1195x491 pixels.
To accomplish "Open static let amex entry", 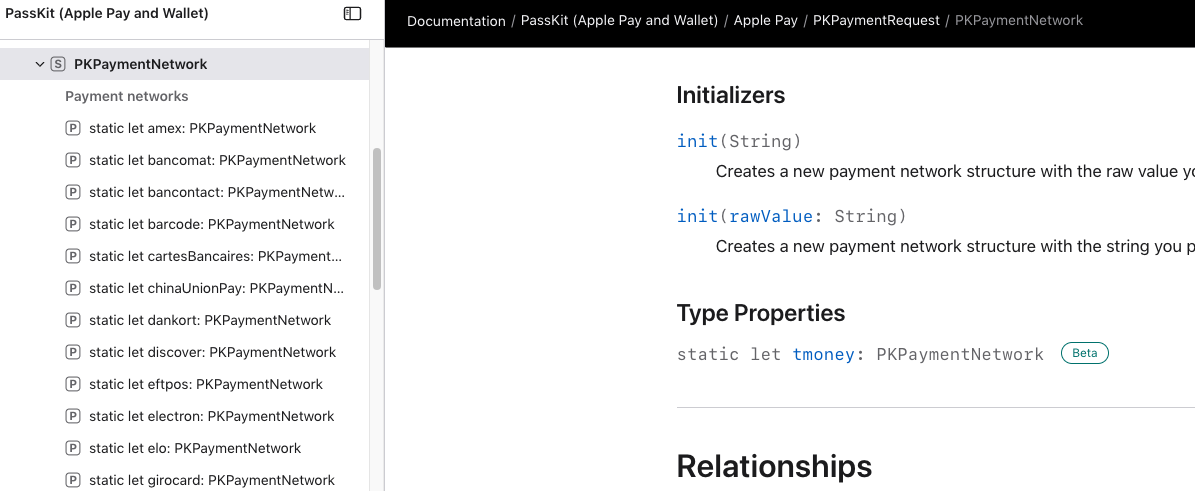I will (x=202, y=128).
